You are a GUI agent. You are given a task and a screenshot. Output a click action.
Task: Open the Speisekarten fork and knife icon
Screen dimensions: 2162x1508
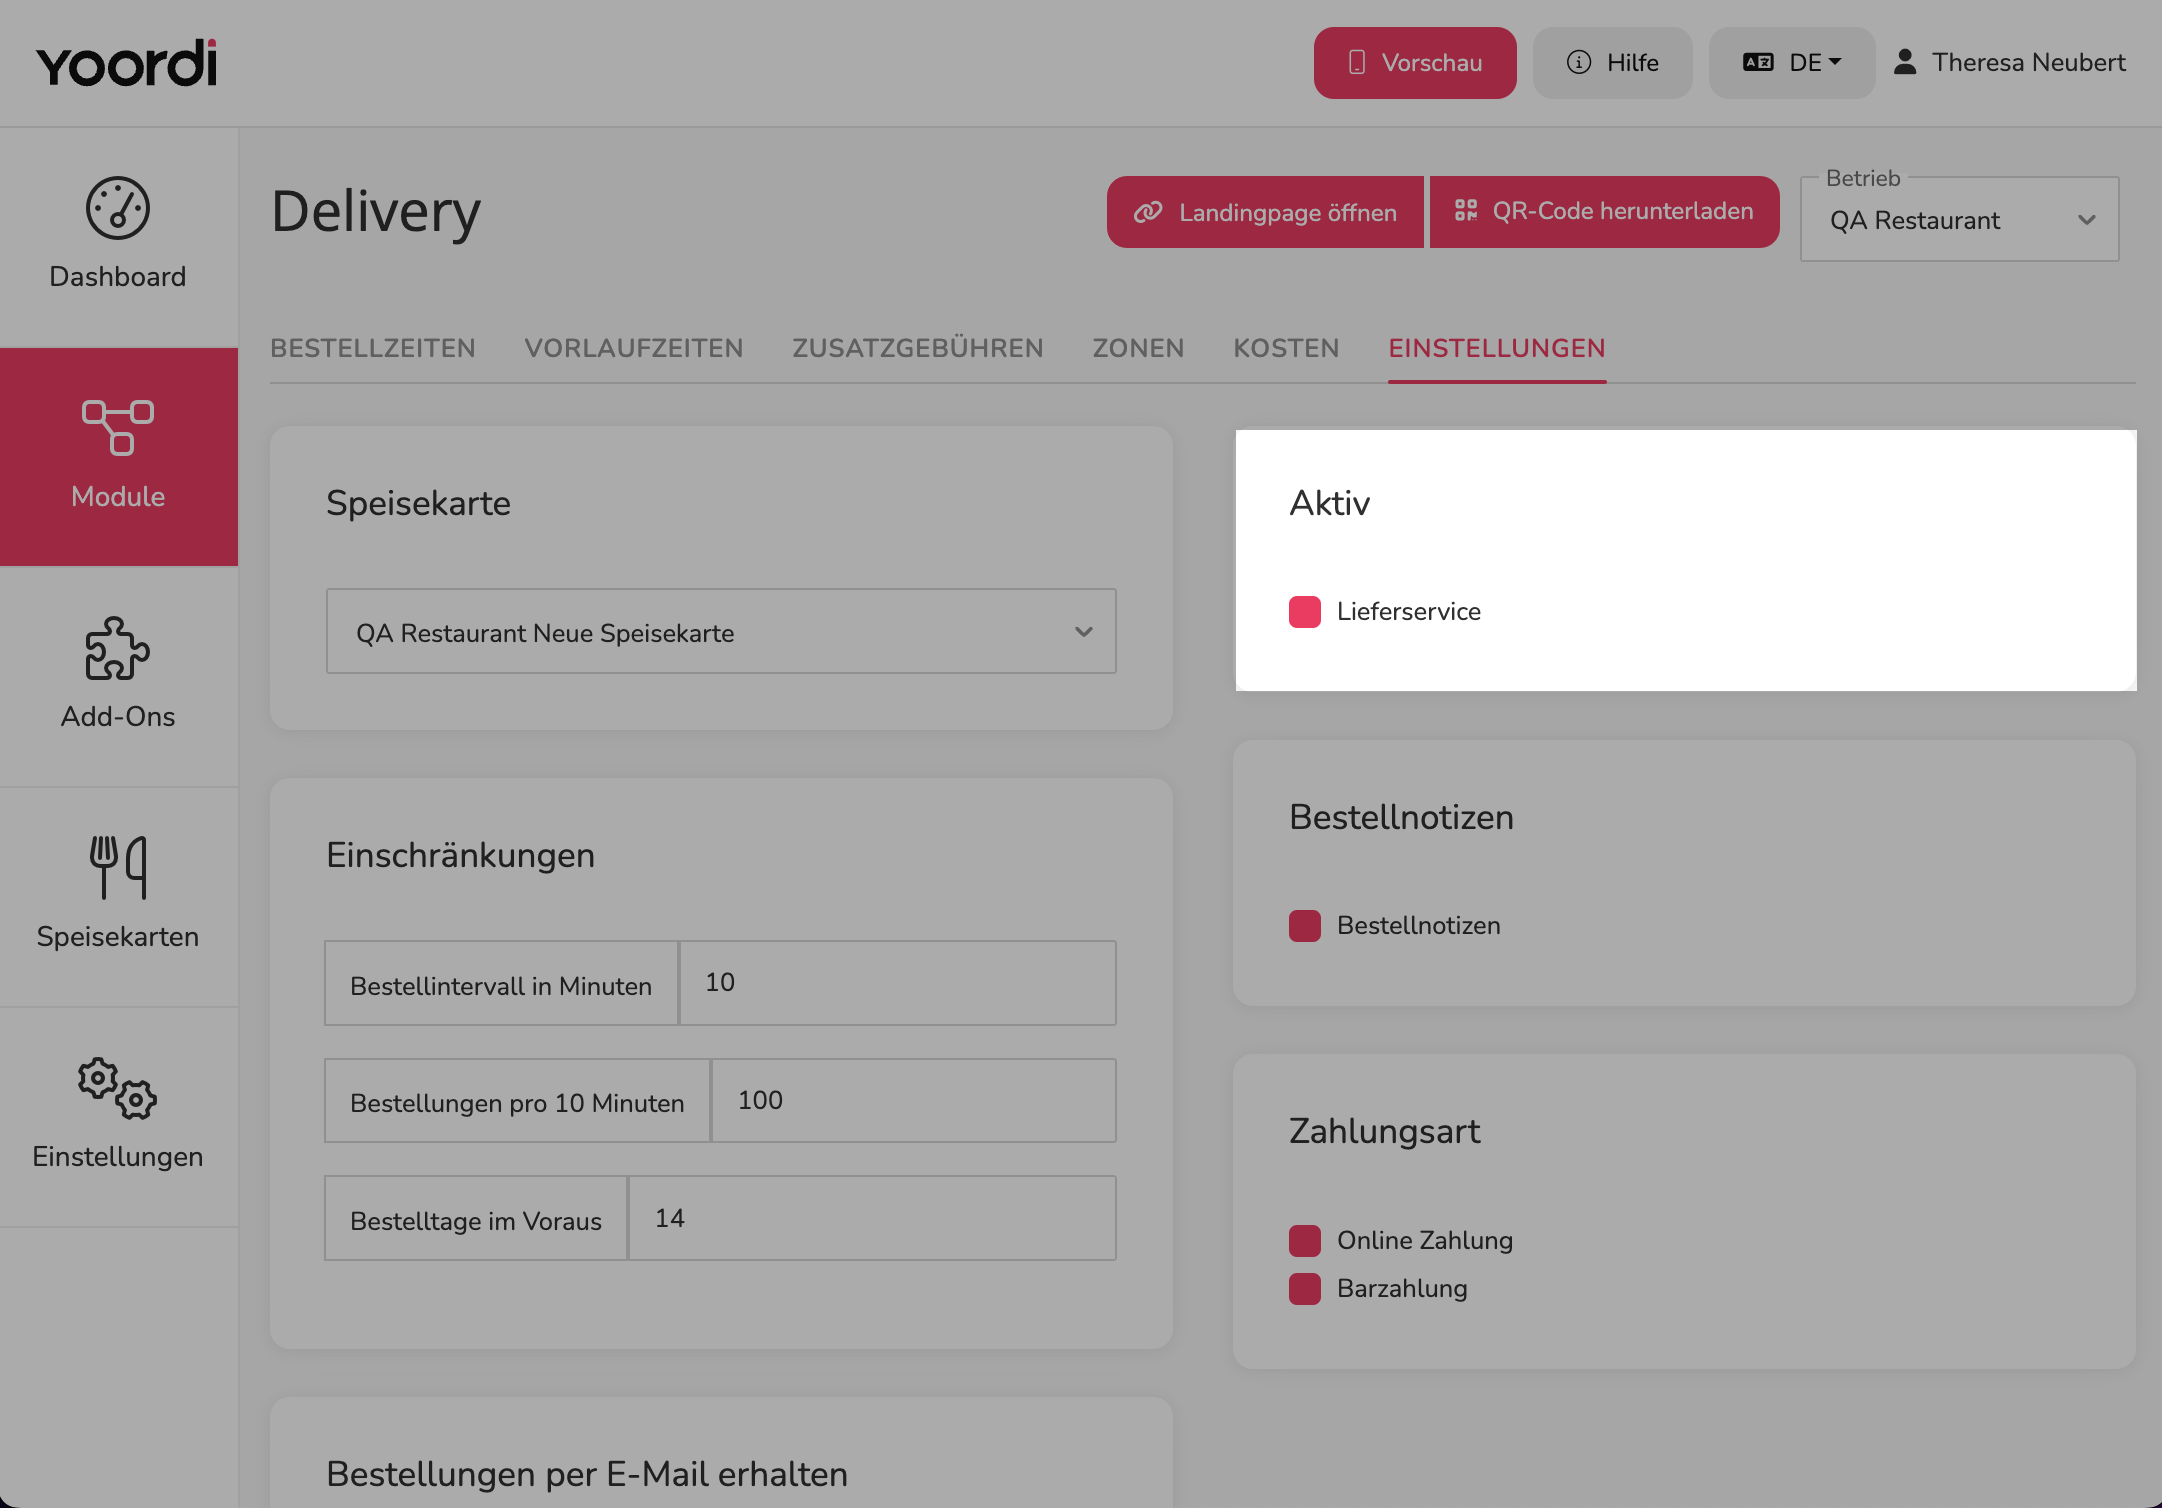click(118, 867)
